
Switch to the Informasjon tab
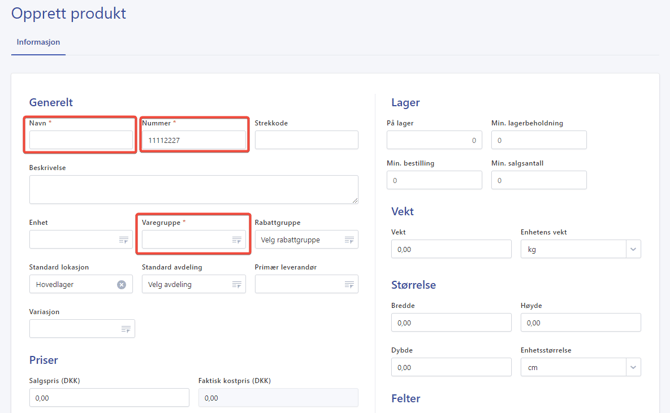(x=38, y=42)
